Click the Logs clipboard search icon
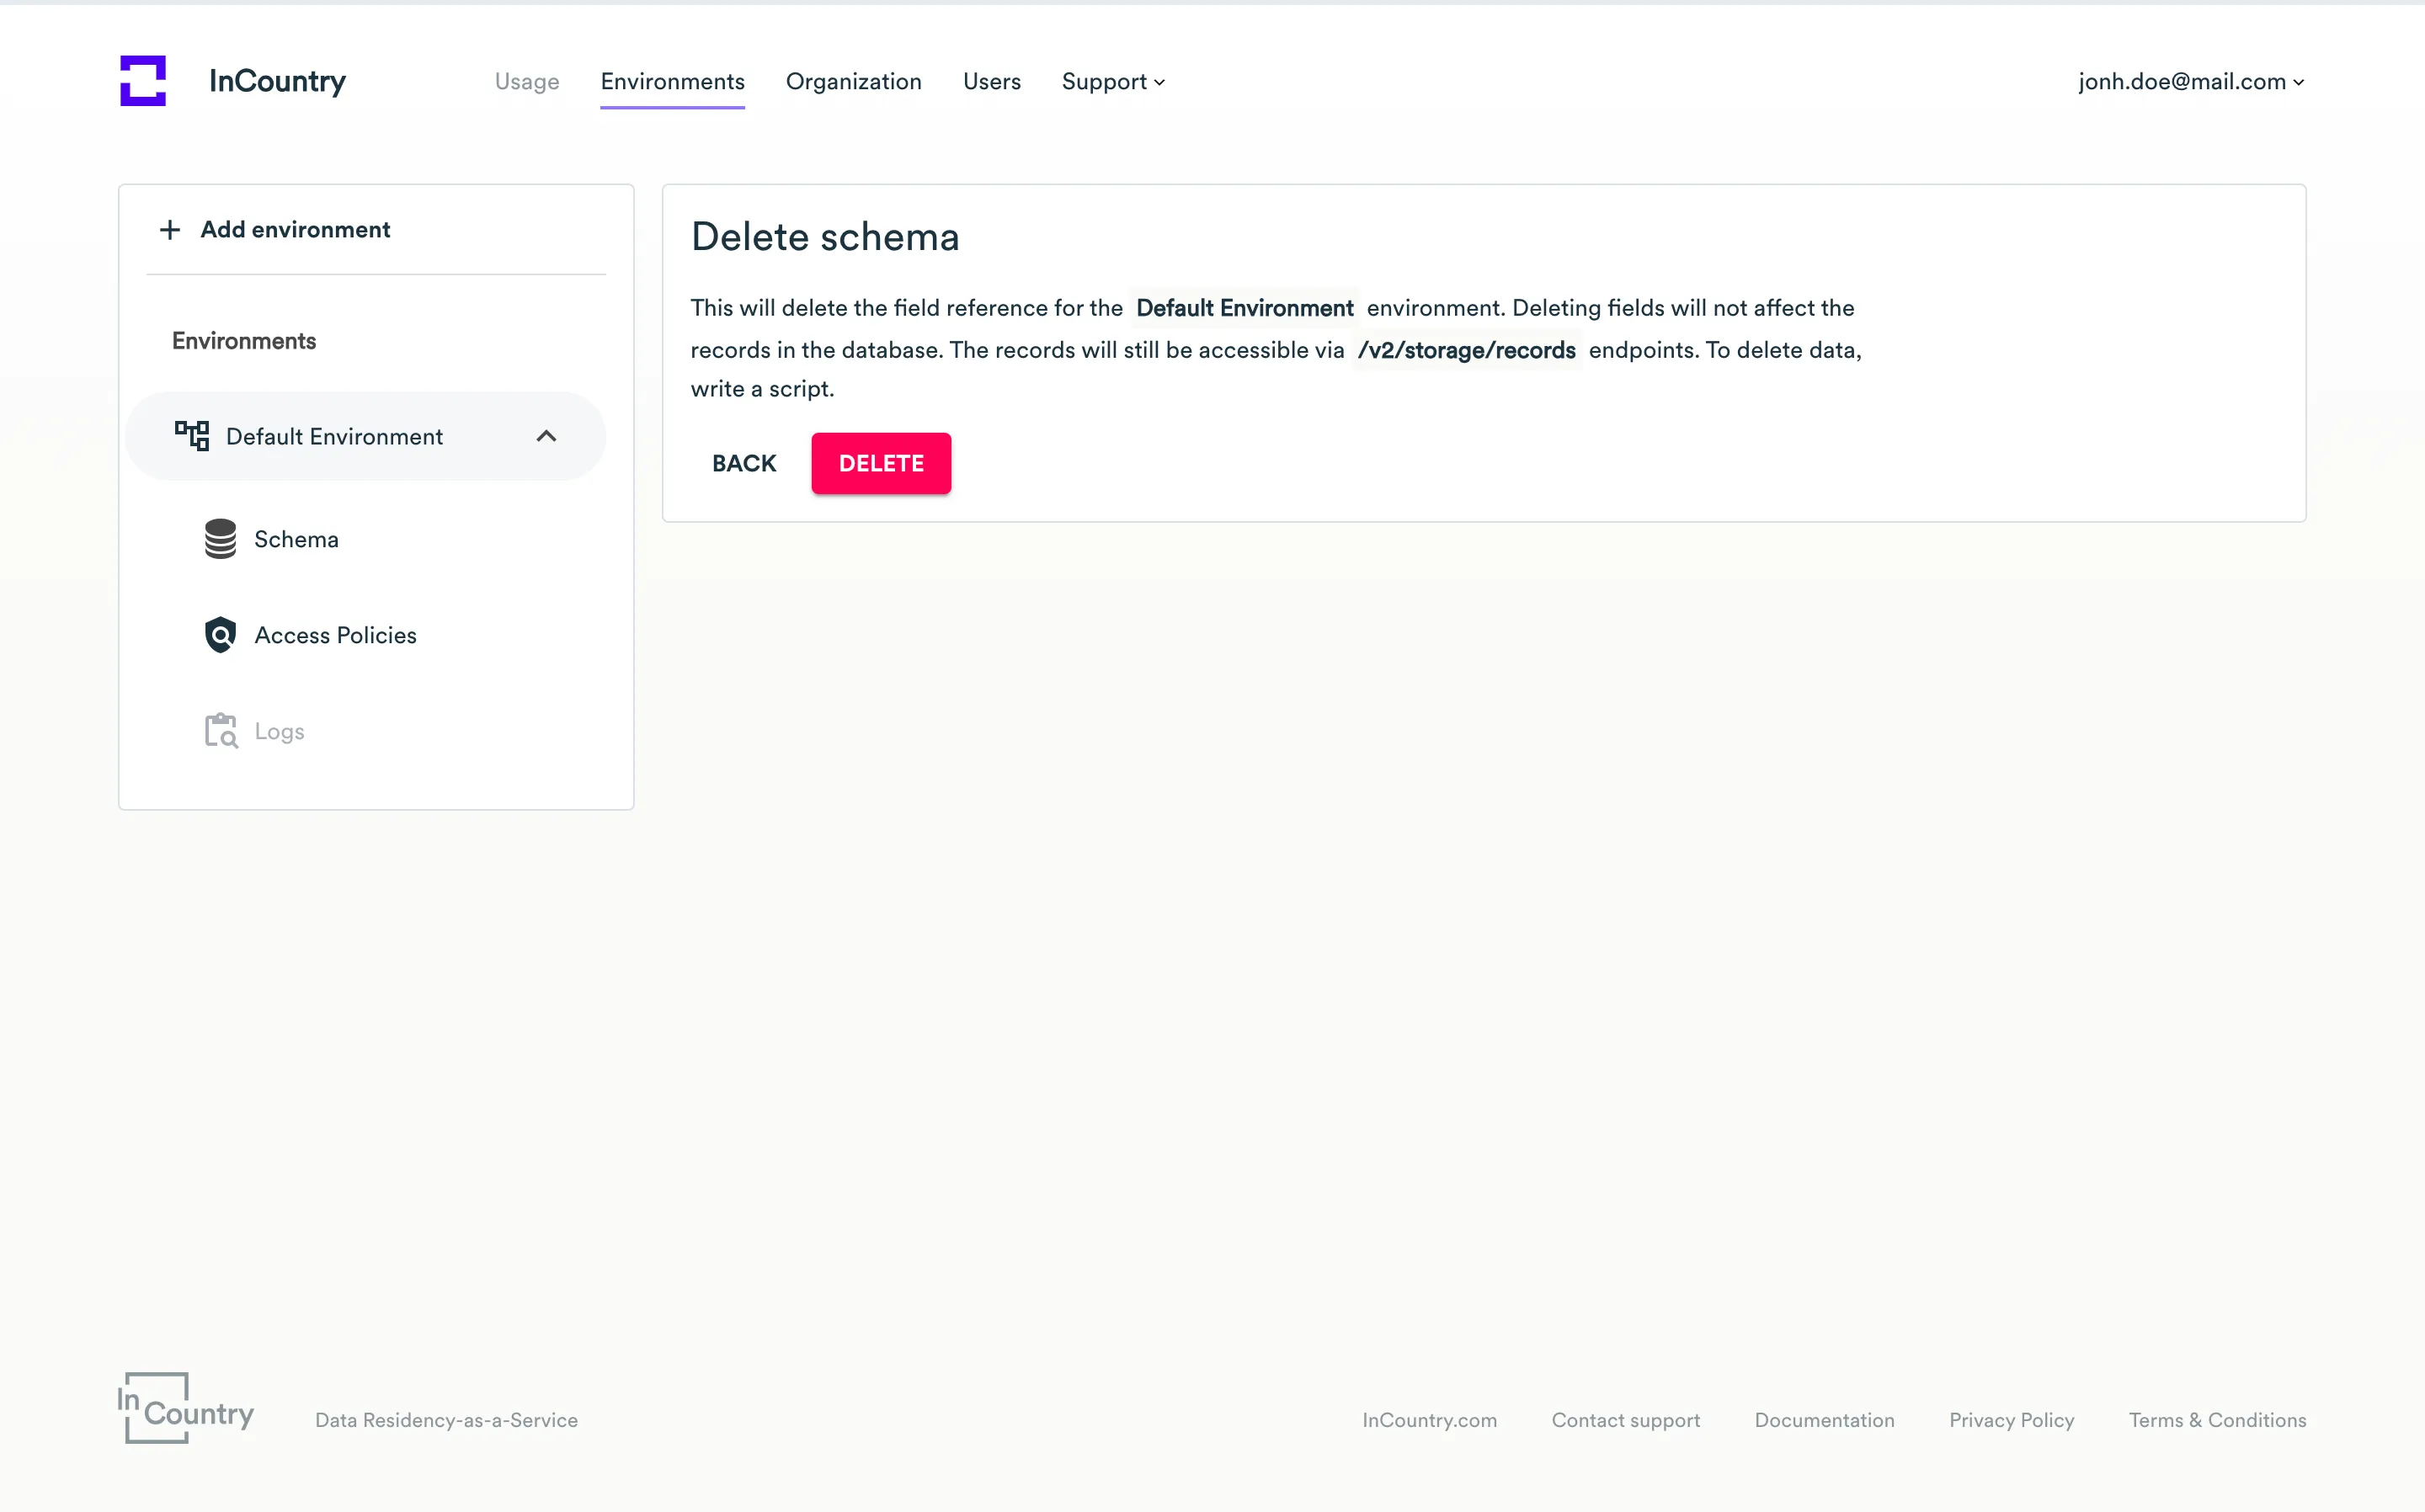The image size is (2425, 1512). pos(221,731)
